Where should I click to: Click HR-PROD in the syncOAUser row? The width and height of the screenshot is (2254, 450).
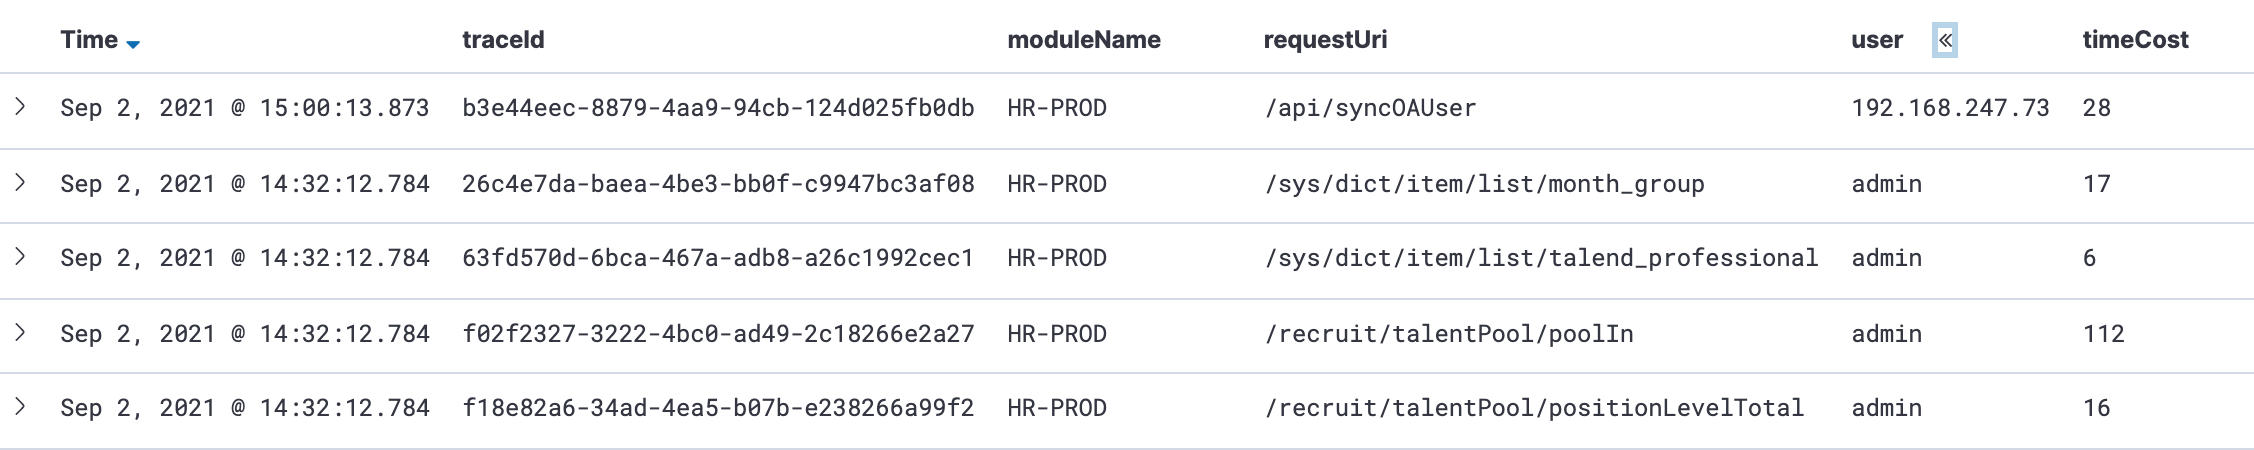pyautogui.click(x=1056, y=108)
